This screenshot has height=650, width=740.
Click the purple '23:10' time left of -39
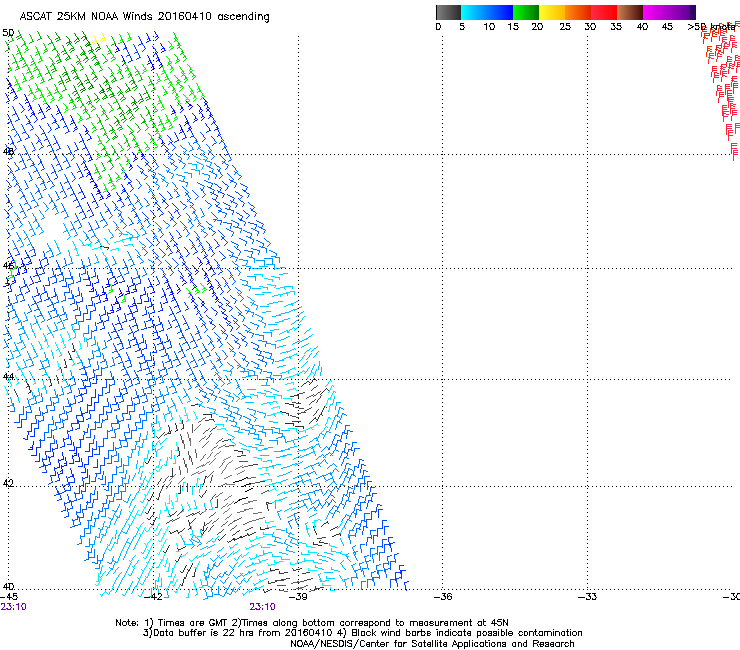tap(262, 607)
